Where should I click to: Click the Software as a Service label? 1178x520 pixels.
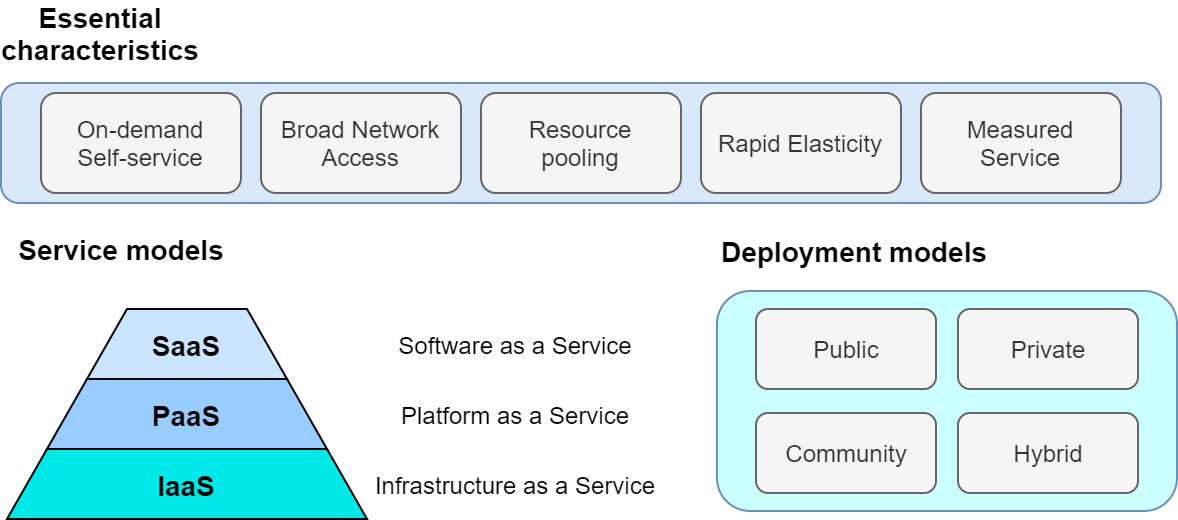pyautogui.click(x=514, y=346)
